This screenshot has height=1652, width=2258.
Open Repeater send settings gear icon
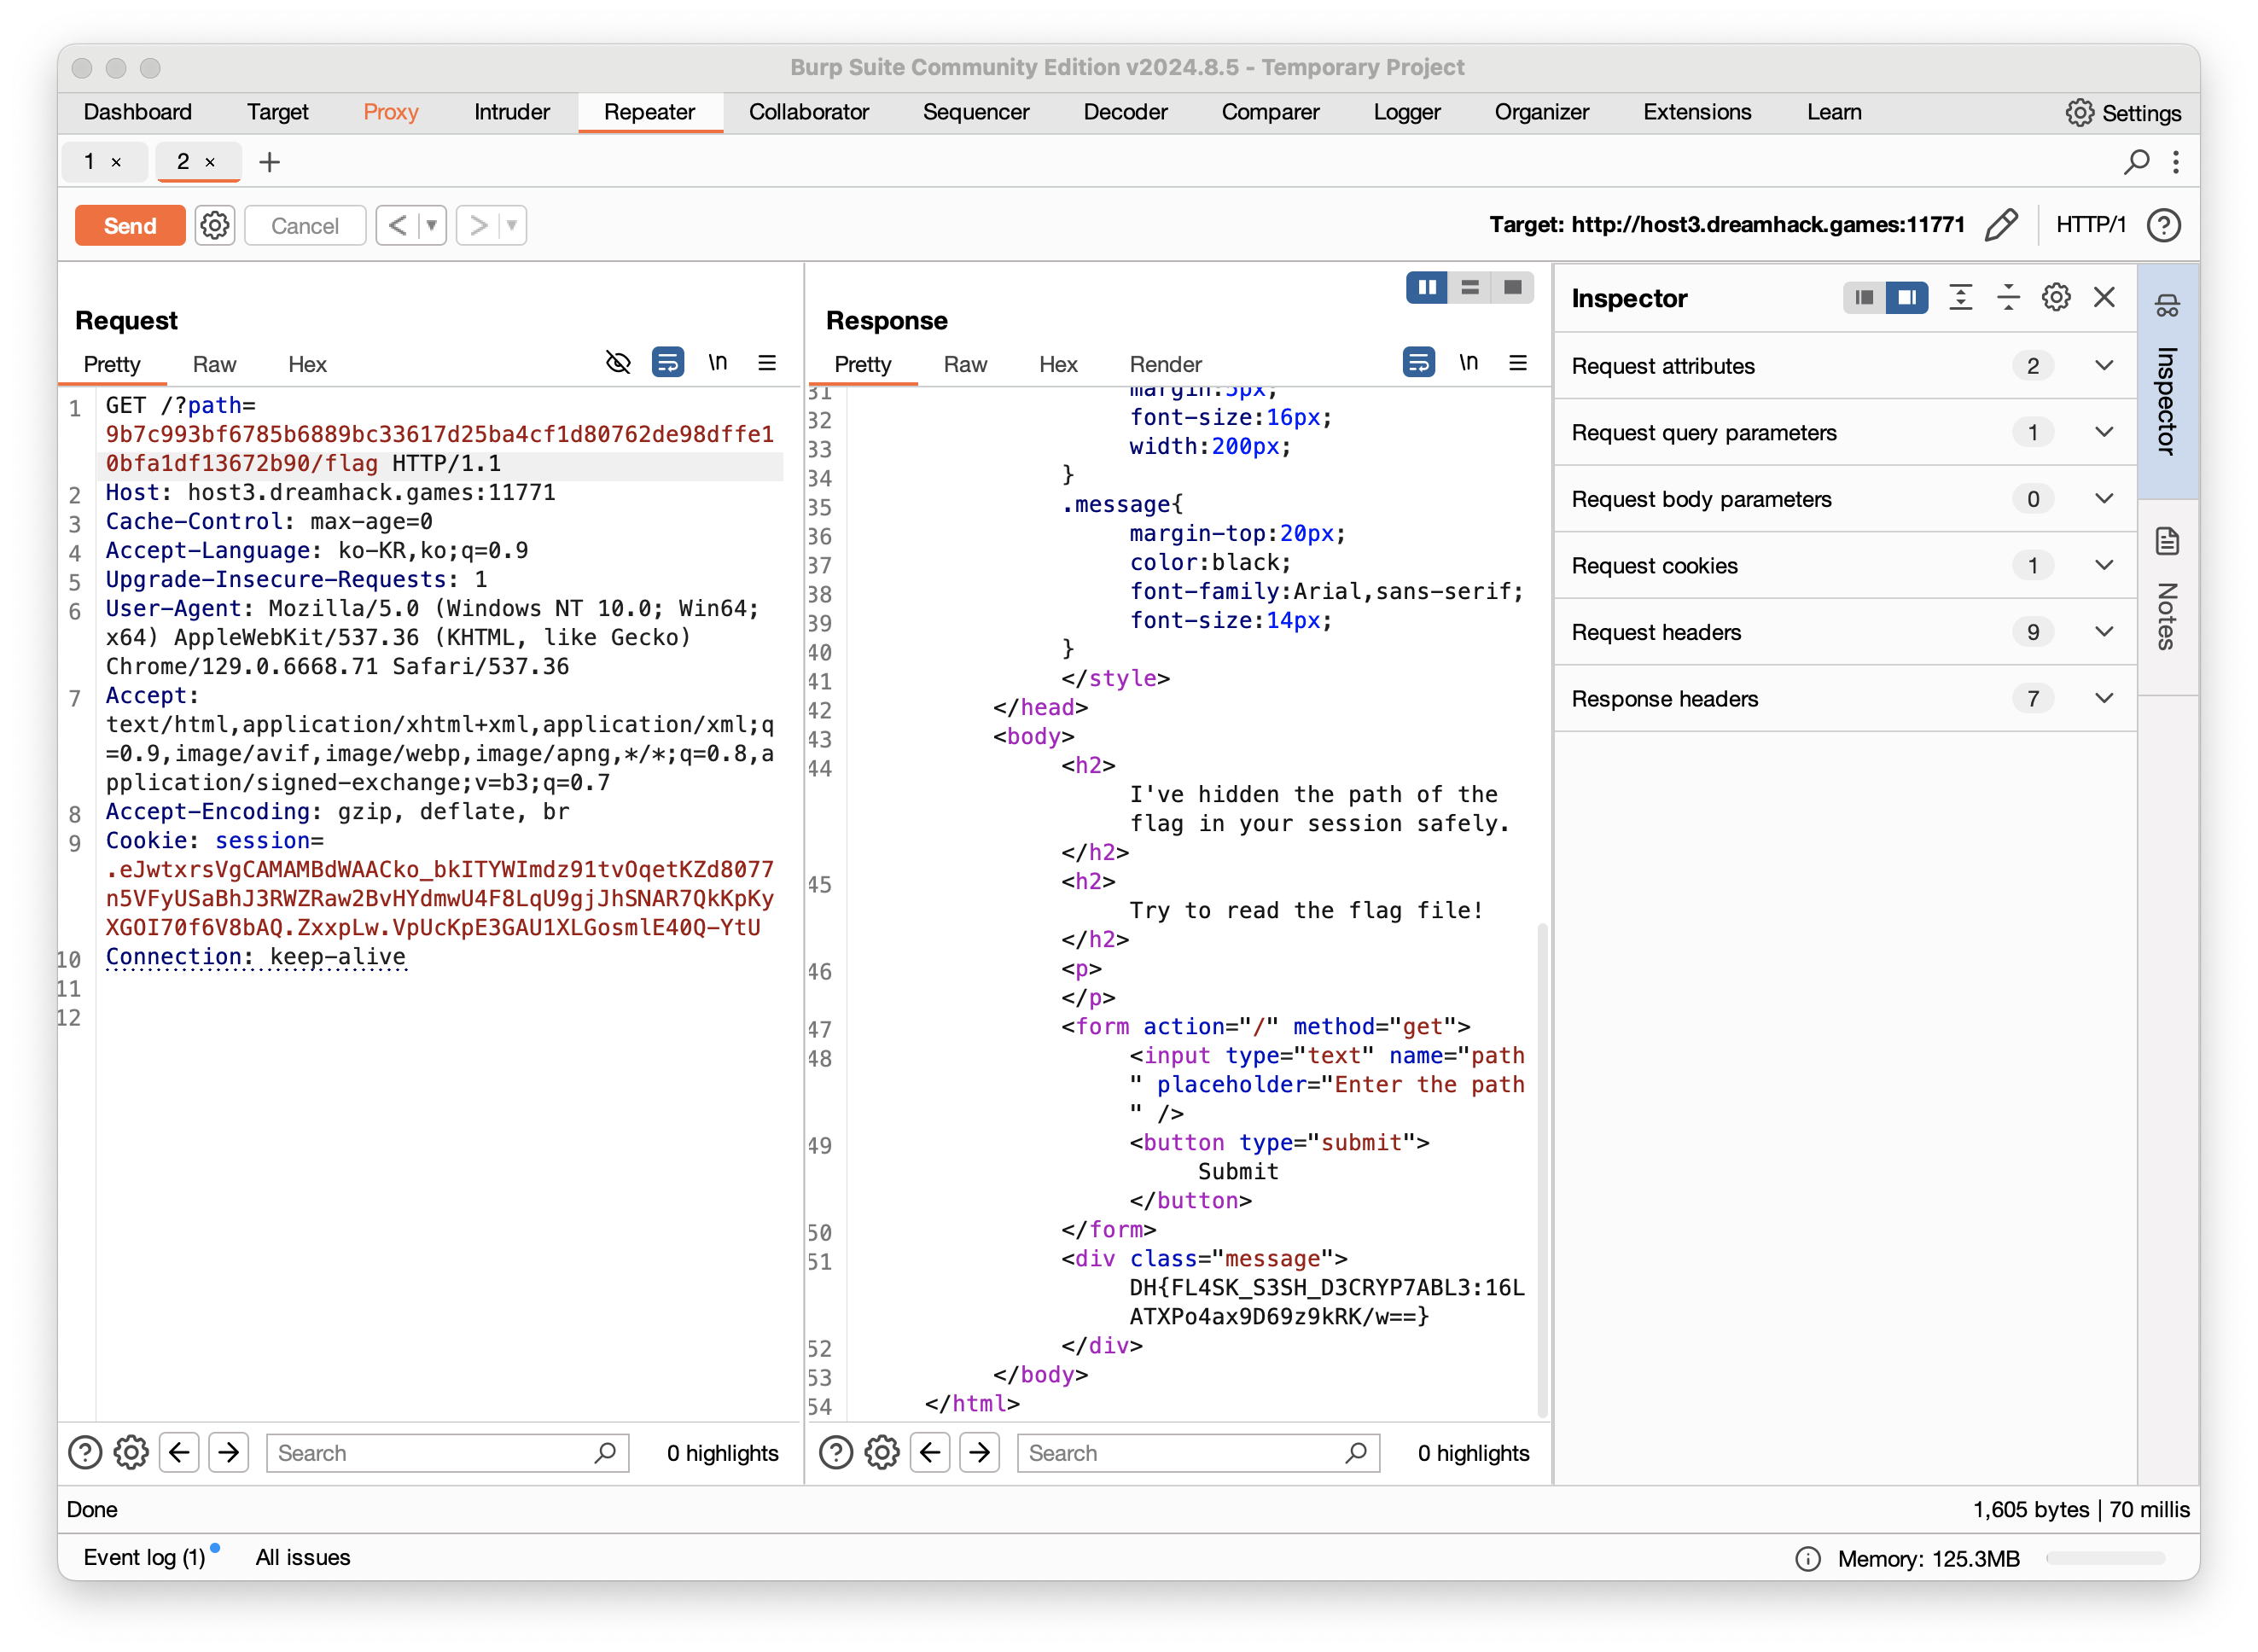(214, 225)
